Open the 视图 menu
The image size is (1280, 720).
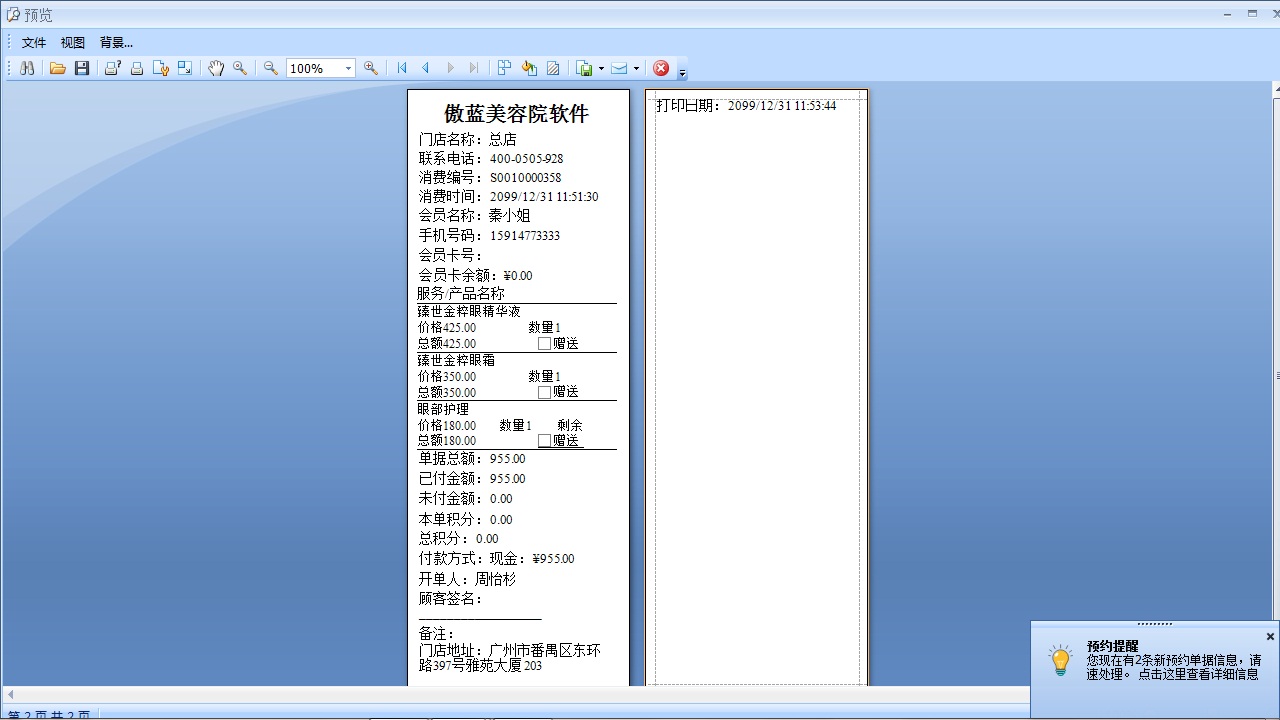pyautogui.click(x=73, y=42)
